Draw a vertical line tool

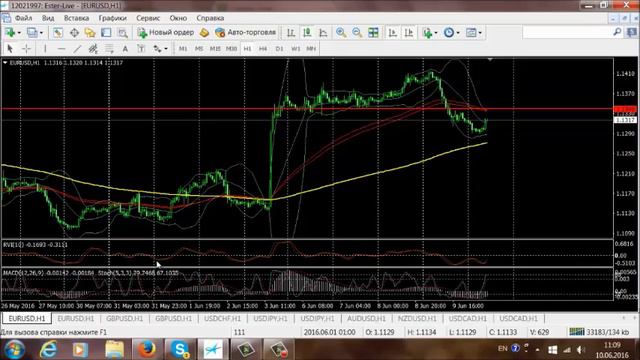[x=45, y=49]
